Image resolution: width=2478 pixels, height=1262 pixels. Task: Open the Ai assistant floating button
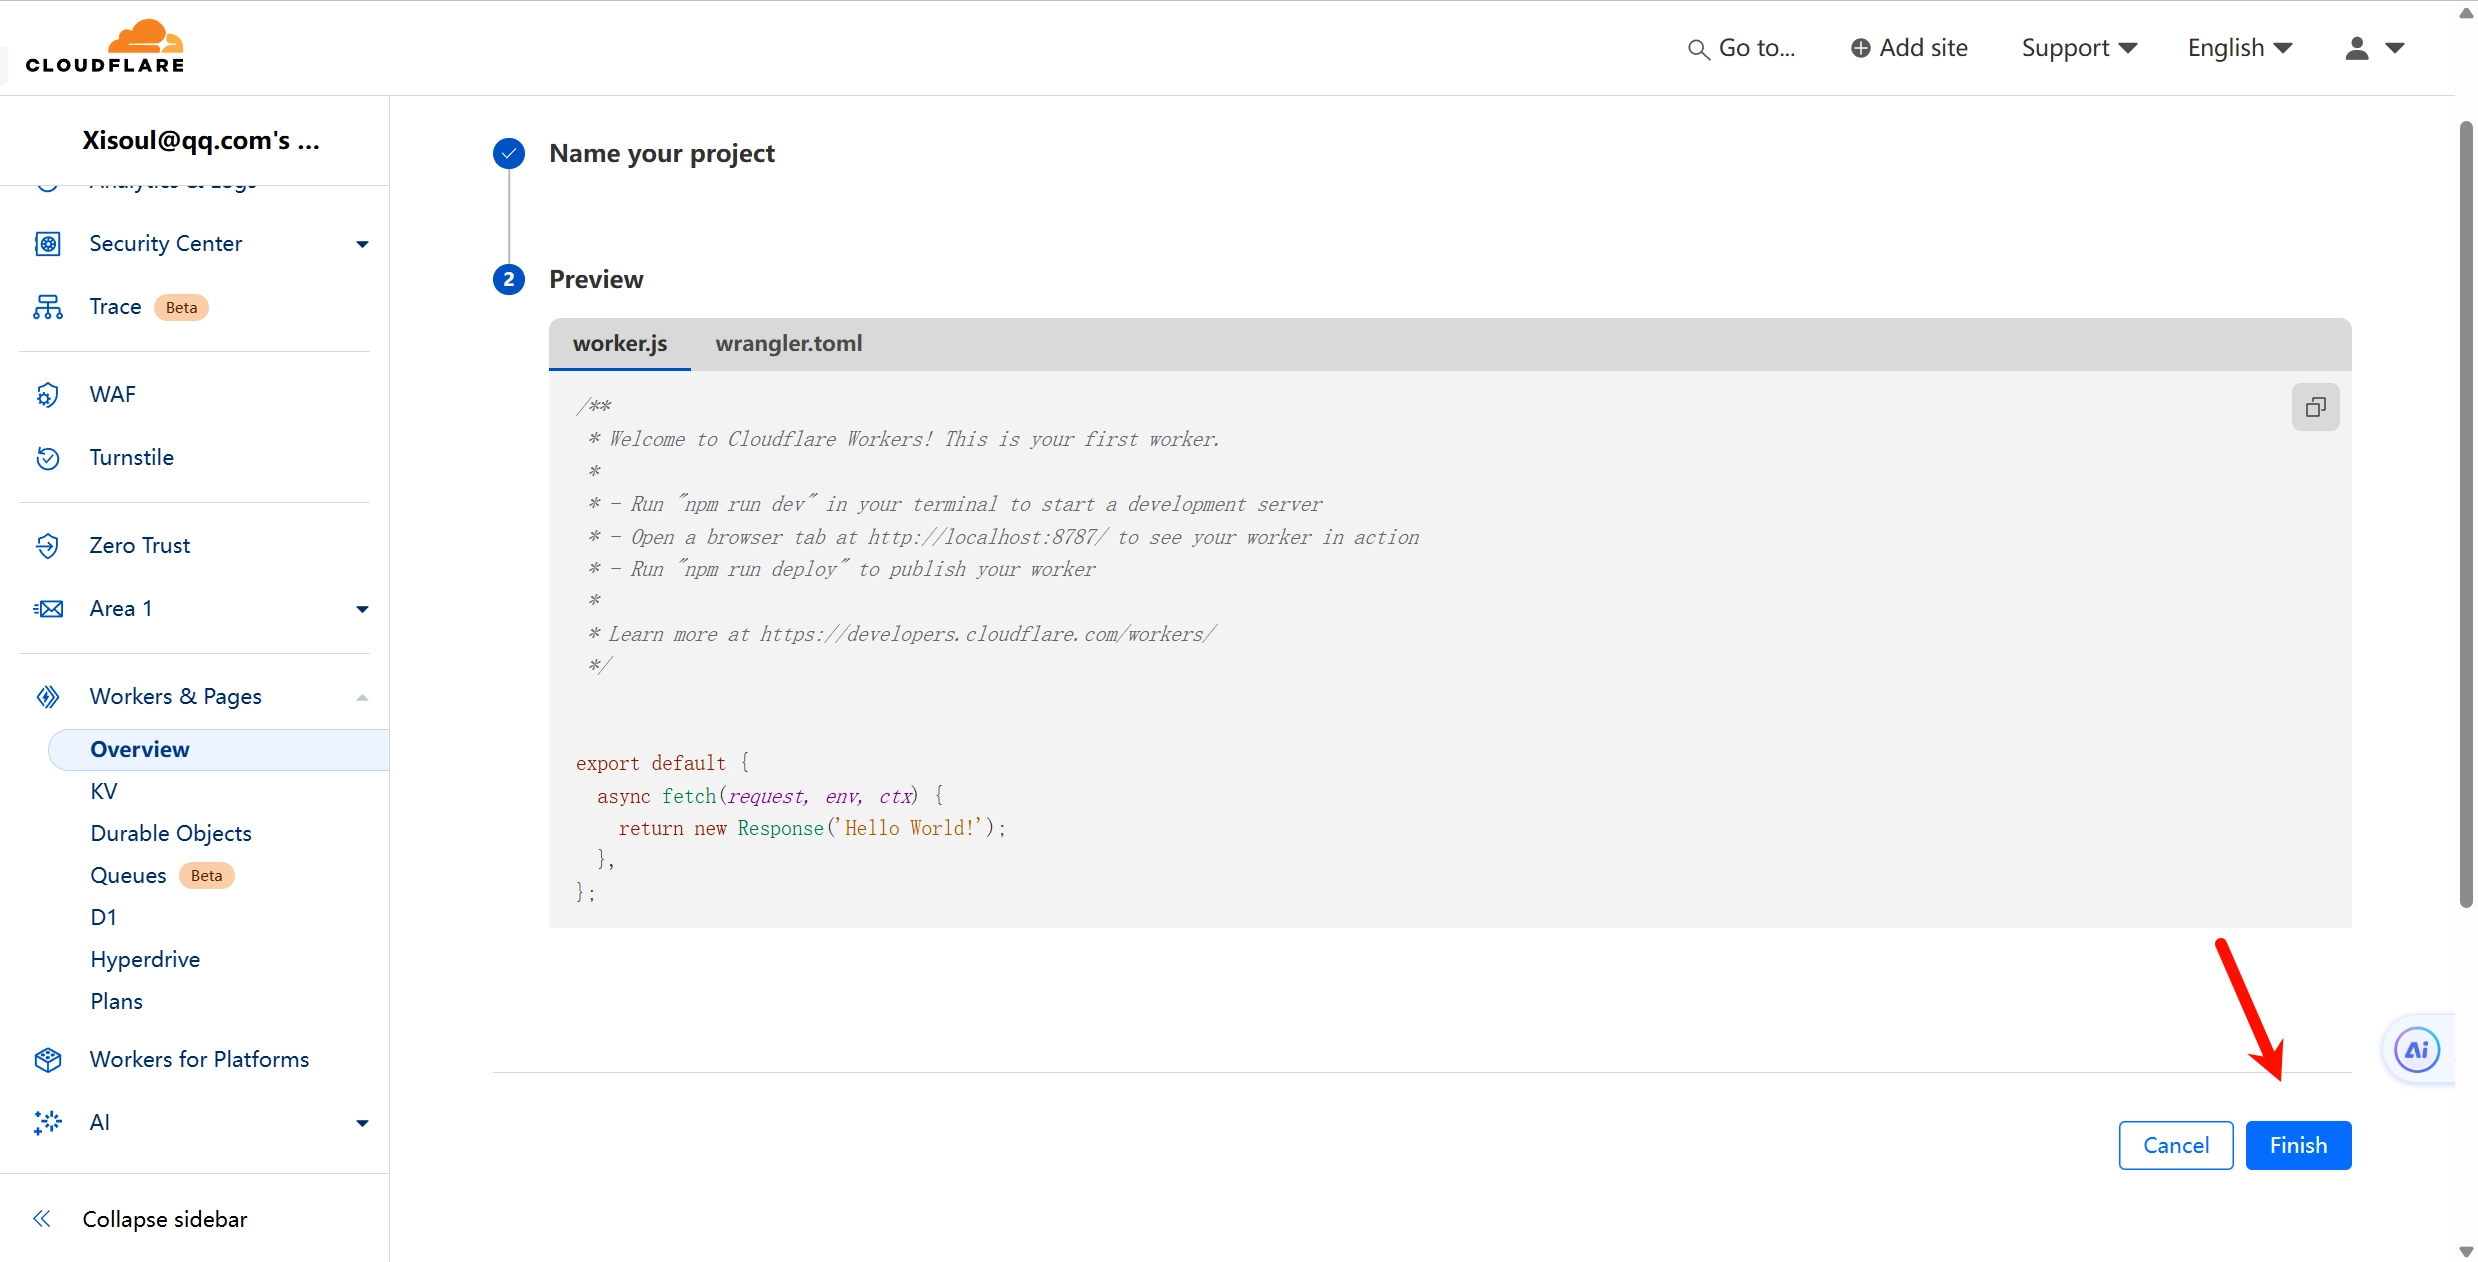coord(2416,1049)
